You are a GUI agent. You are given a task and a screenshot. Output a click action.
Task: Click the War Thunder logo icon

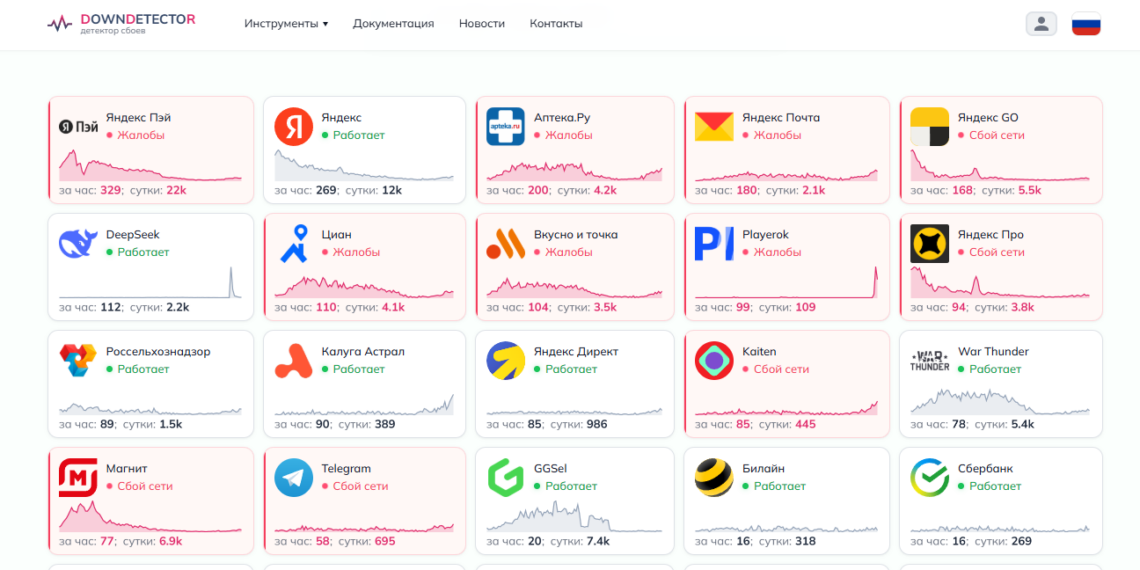pyautogui.click(x=930, y=361)
